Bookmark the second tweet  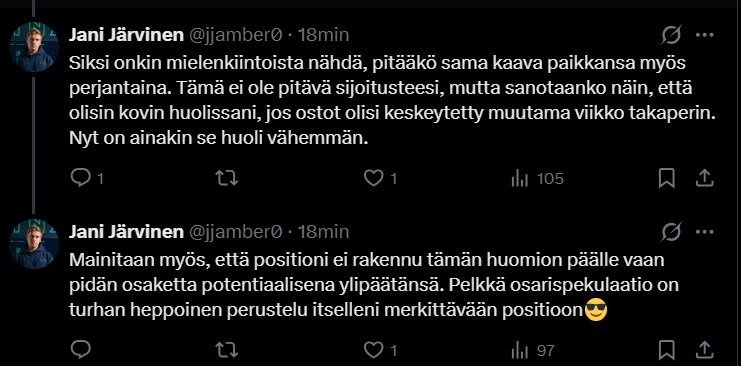coord(666,350)
